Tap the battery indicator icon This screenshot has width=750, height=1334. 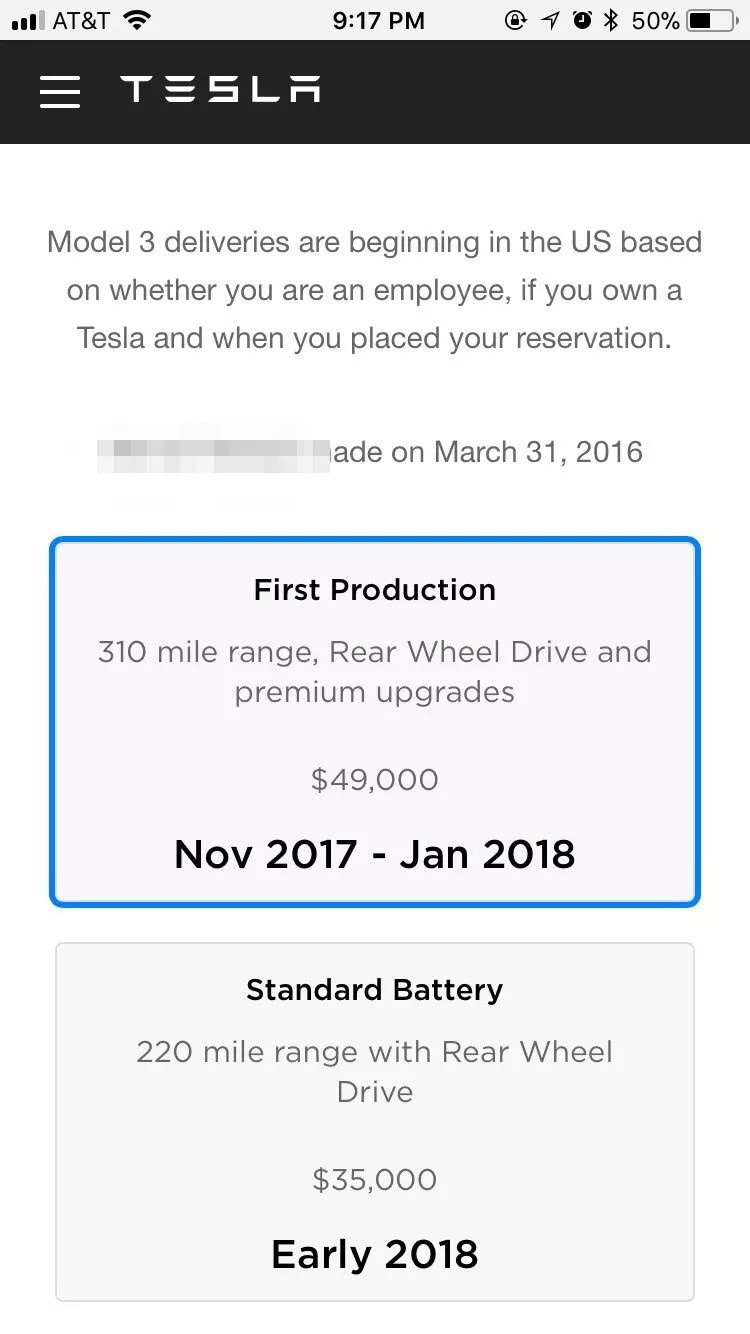712,20
